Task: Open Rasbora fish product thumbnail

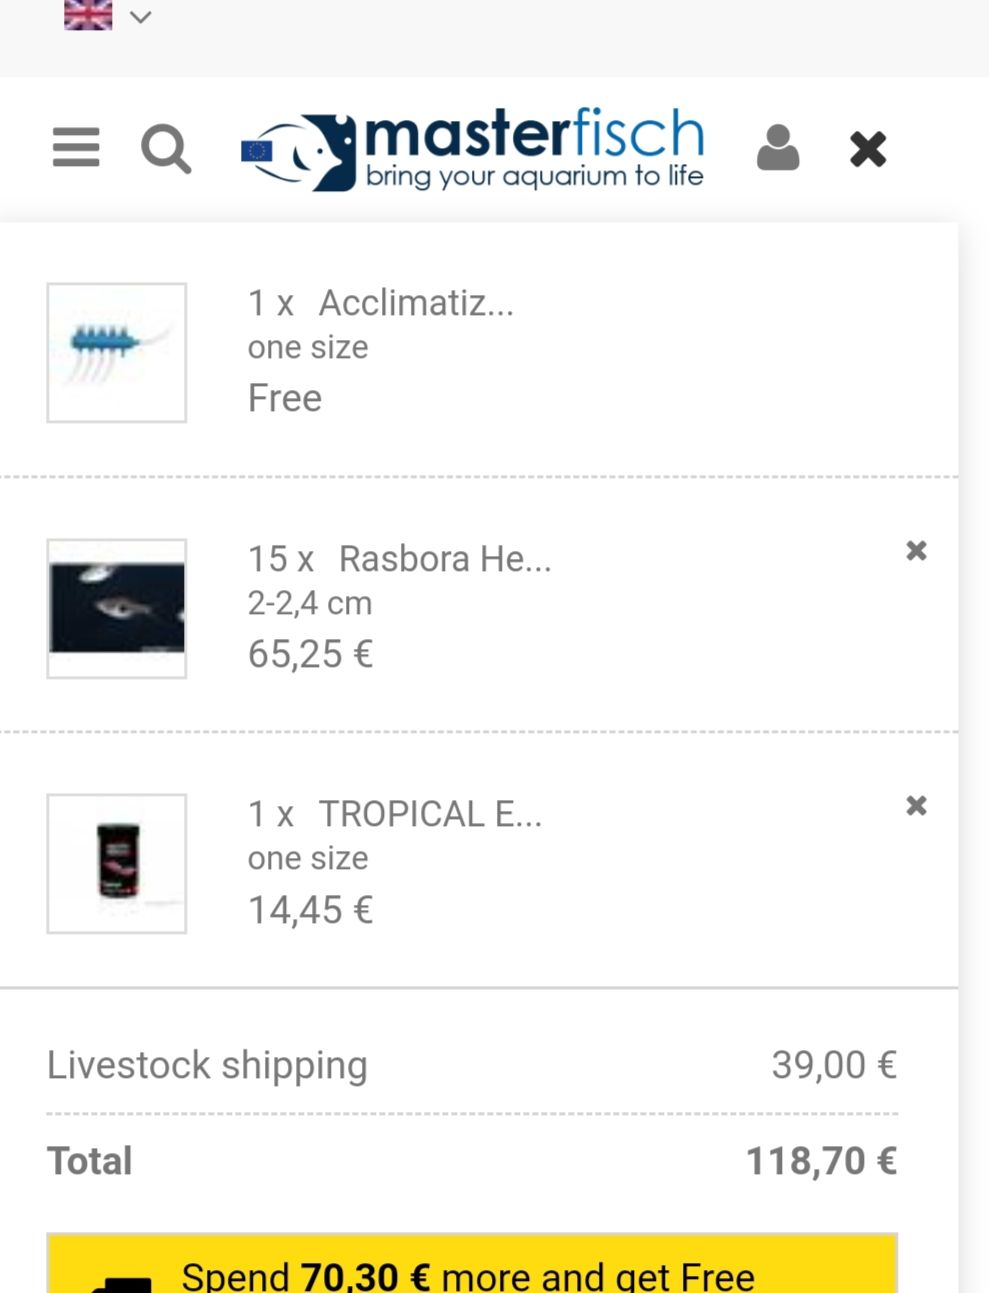Action: coord(117,609)
